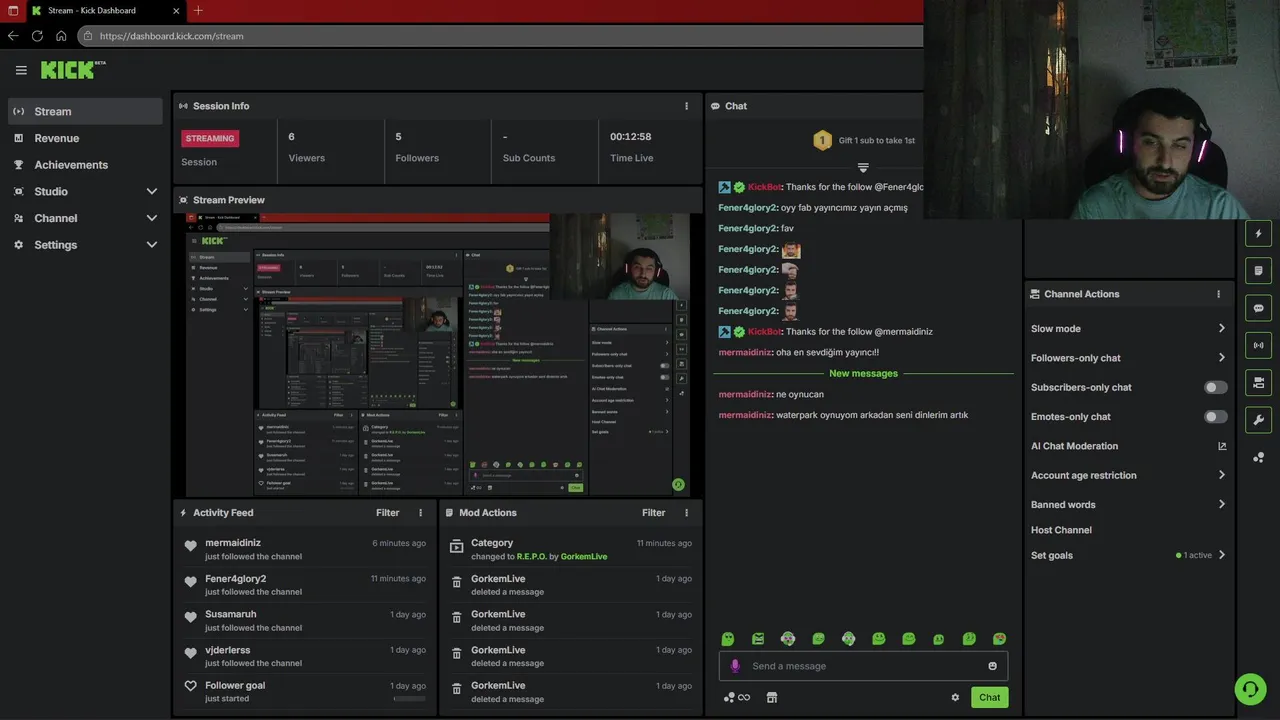Toggle Subscribers-only chat switch
The image size is (1280, 720).
(x=1215, y=387)
